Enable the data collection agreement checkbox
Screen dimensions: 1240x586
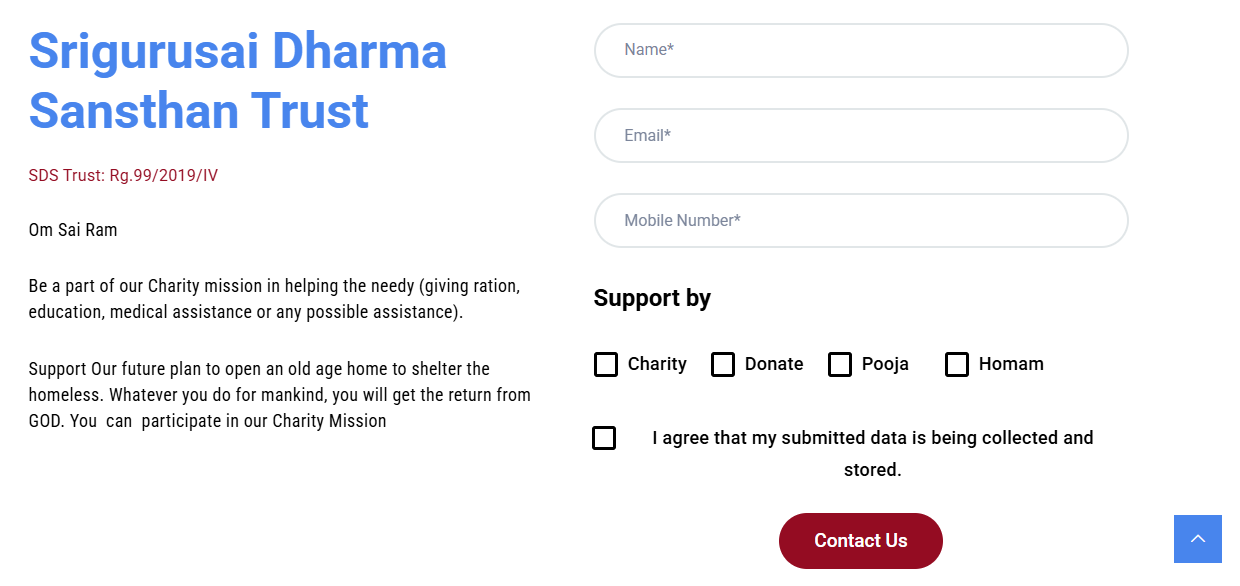(x=604, y=437)
